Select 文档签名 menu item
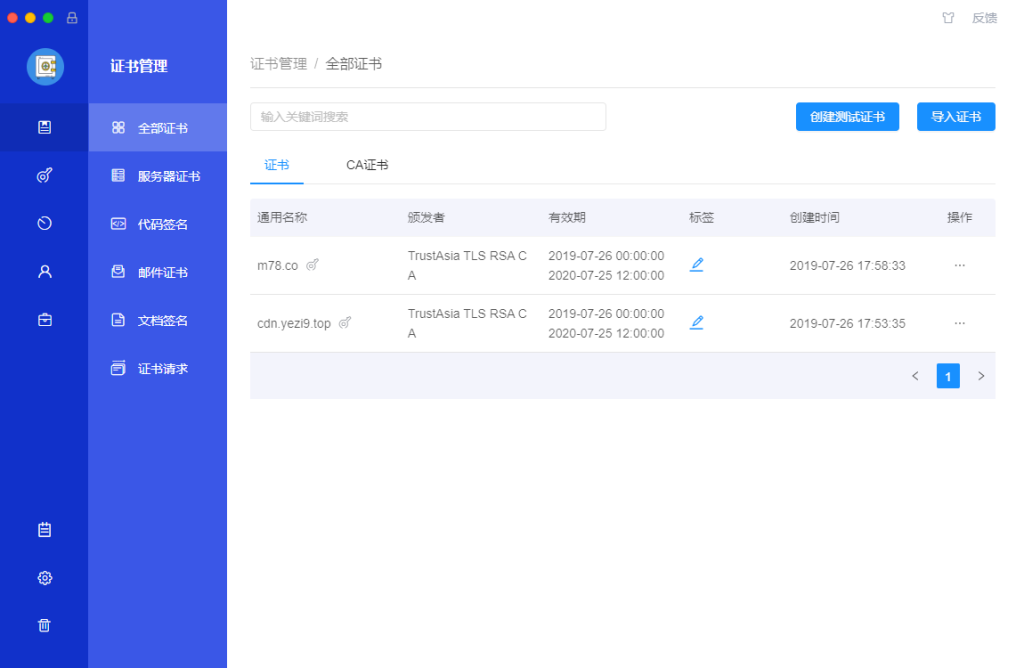Viewport: 1024px width, 668px height. click(x=158, y=320)
